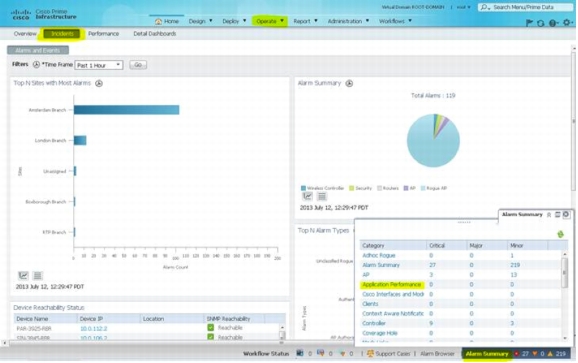Open the Time Frame Past 1 Hour dropdown
The height and width of the screenshot is (363, 578).
pyautogui.click(x=99, y=65)
